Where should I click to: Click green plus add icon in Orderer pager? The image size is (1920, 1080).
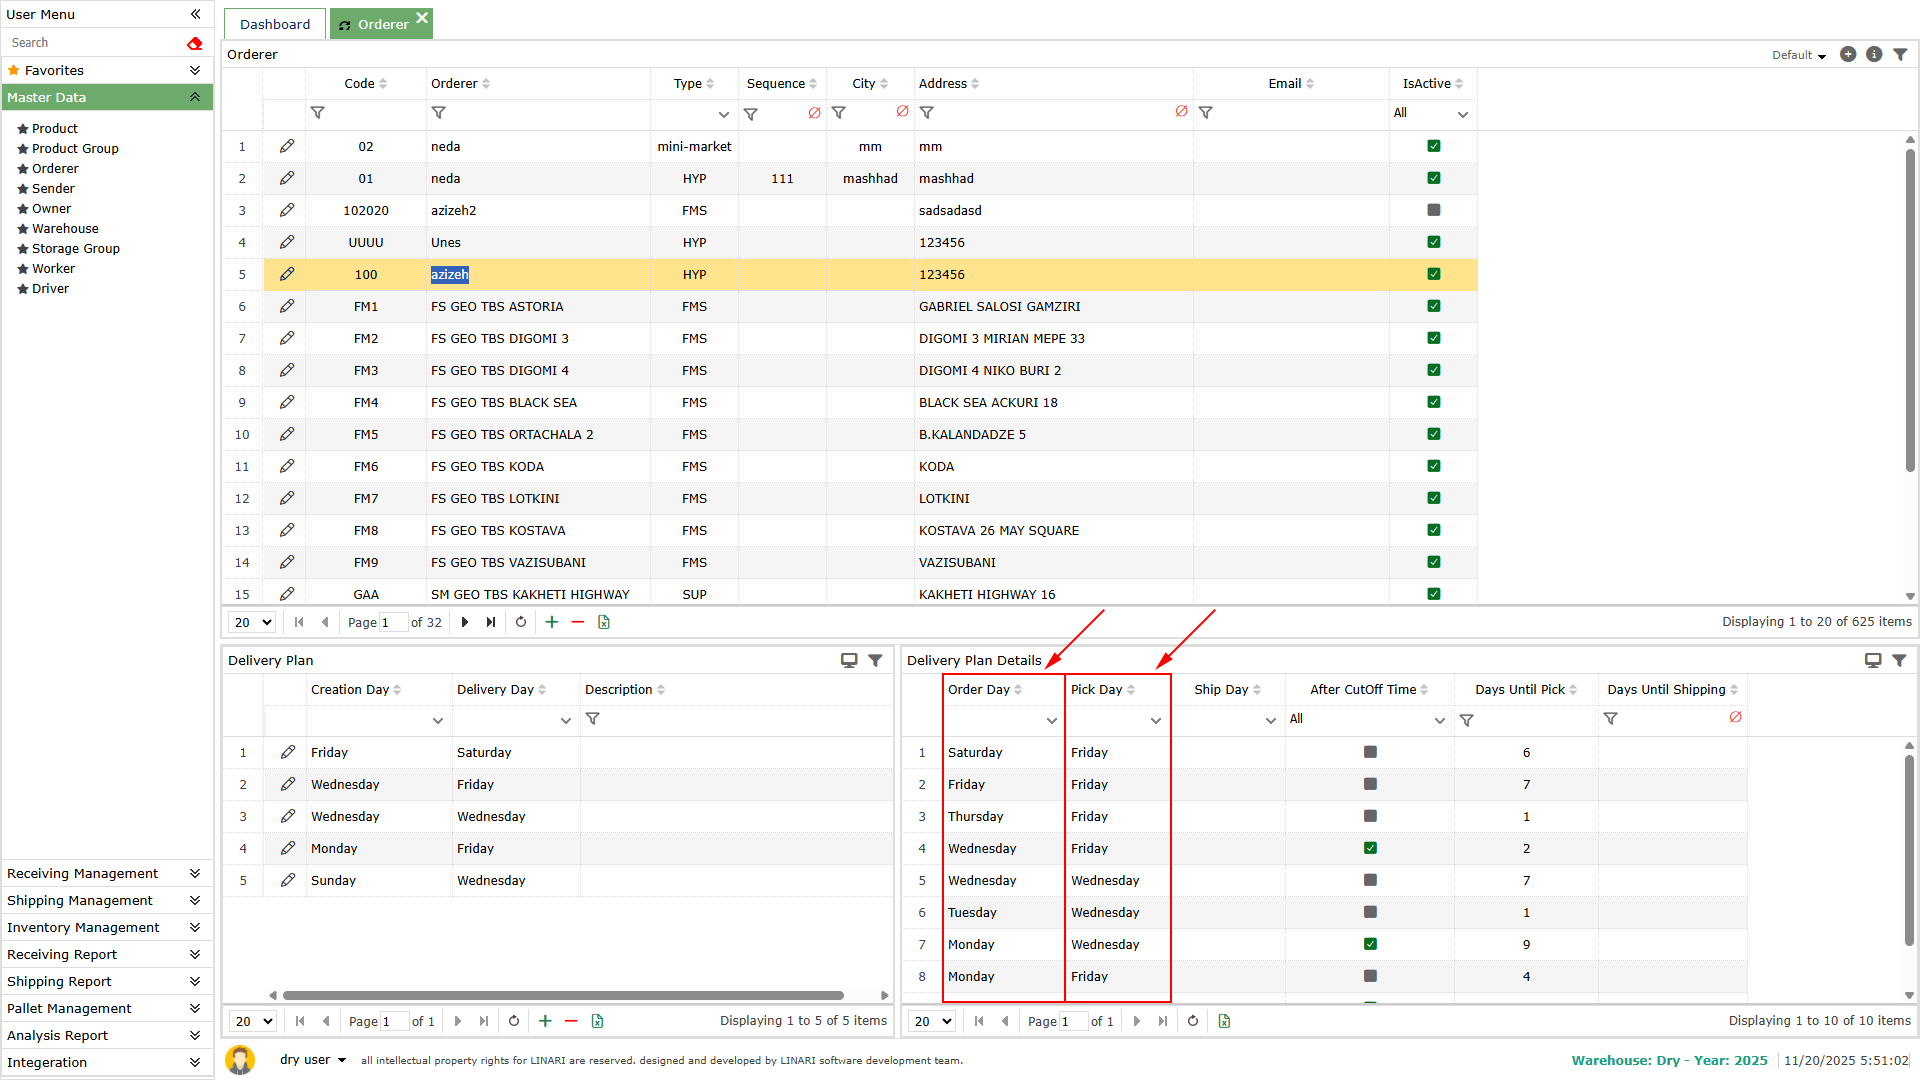pyautogui.click(x=551, y=622)
